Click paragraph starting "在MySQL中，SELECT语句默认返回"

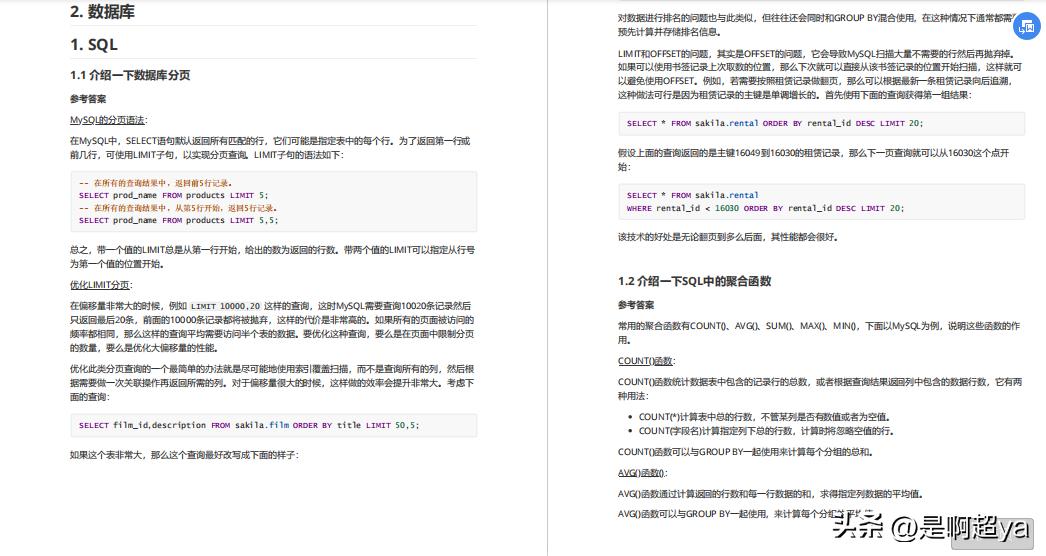tap(270, 148)
